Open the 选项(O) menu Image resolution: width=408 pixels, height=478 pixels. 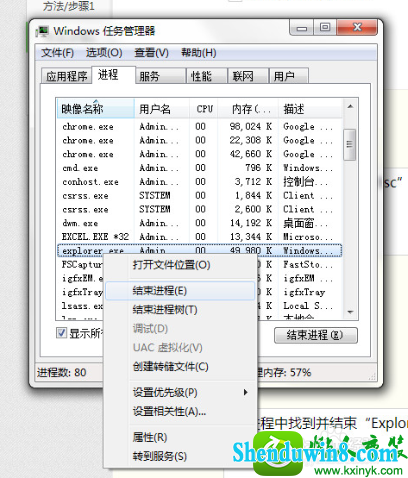tap(104, 53)
